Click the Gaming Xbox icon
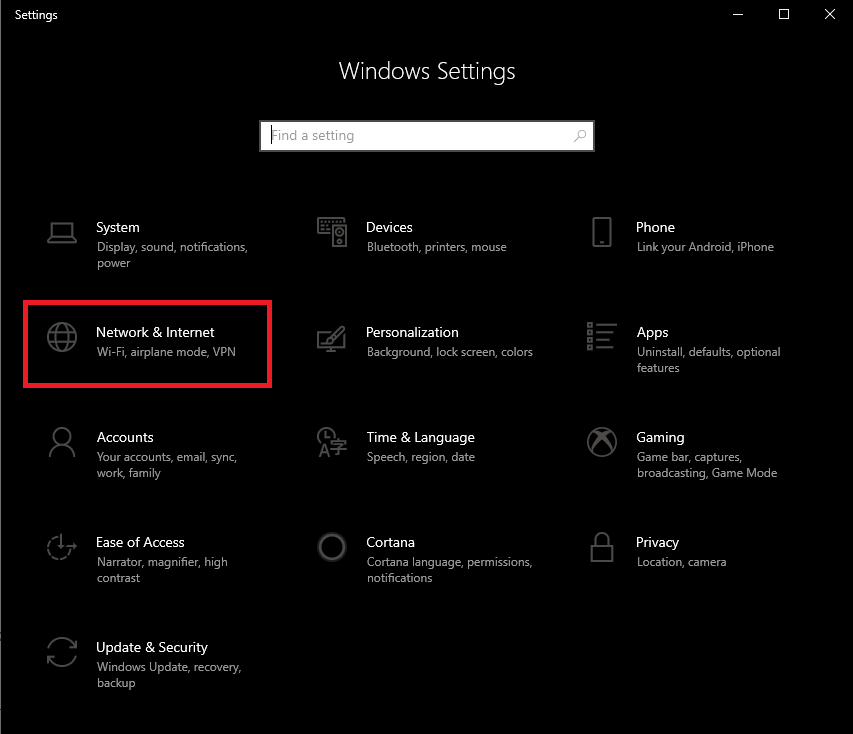This screenshot has height=734, width=853. click(602, 442)
